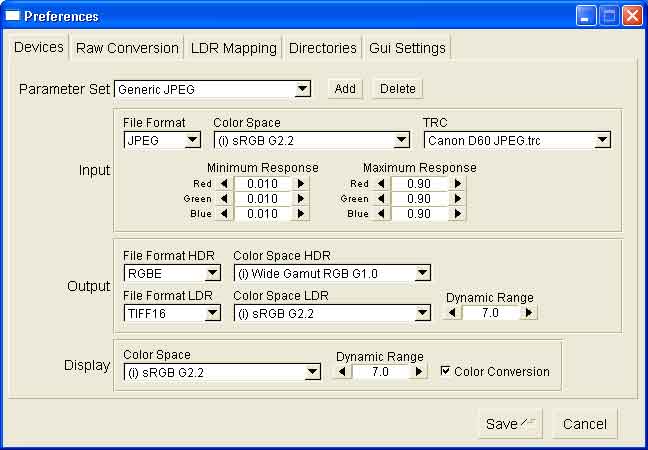Screen dimensions: 648x450
Task: Increase Output Dynamic Range value
Action: (x=529, y=313)
